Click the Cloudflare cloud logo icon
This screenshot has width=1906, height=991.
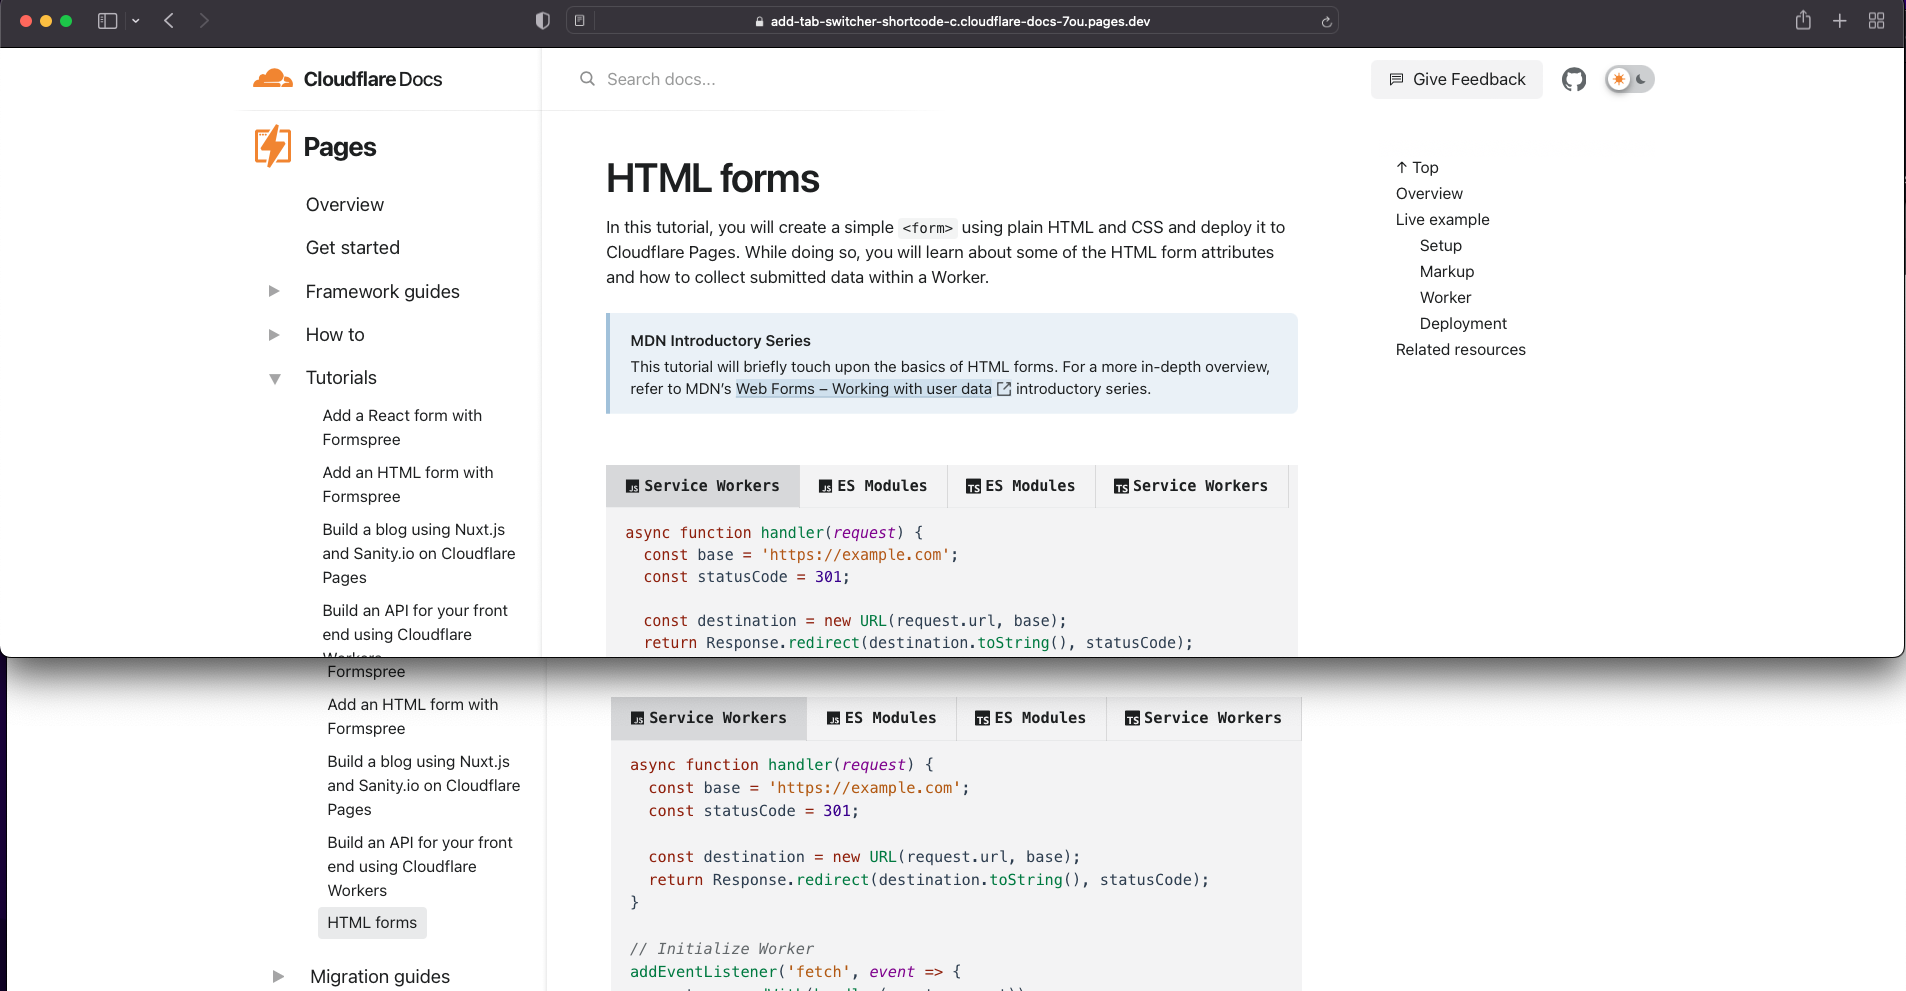click(x=273, y=78)
